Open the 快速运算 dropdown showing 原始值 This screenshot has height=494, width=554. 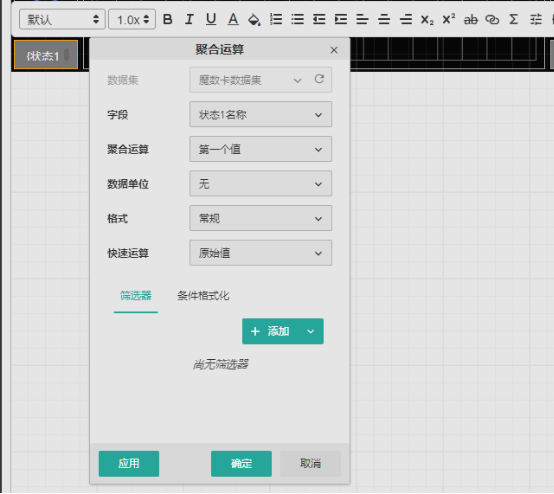[x=260, y=253]
